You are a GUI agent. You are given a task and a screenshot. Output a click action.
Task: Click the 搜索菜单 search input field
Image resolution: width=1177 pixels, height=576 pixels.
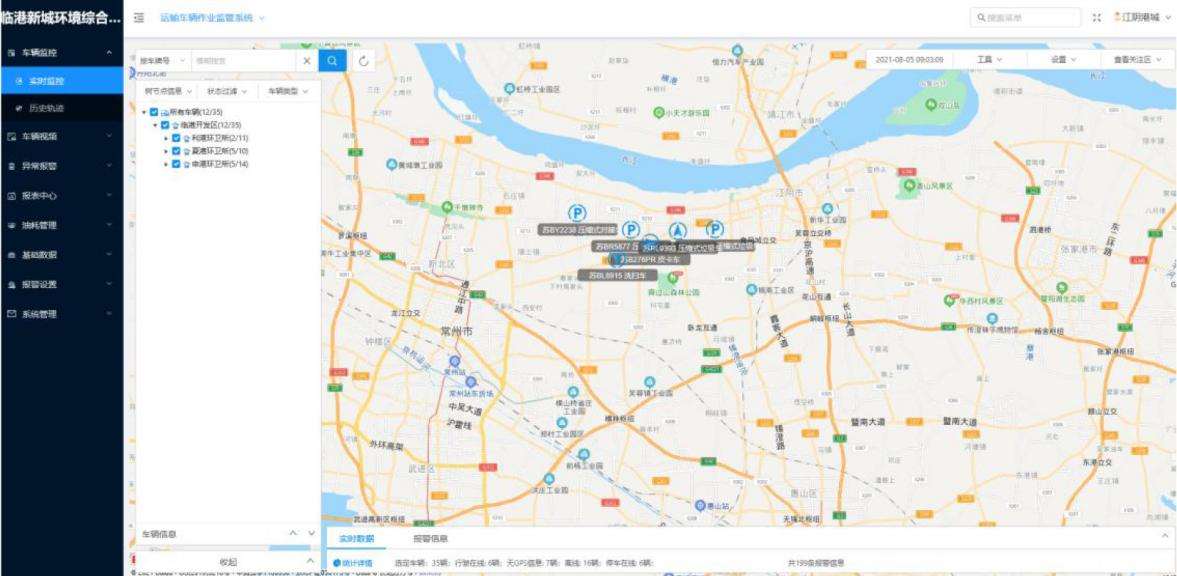point(1025,18)
